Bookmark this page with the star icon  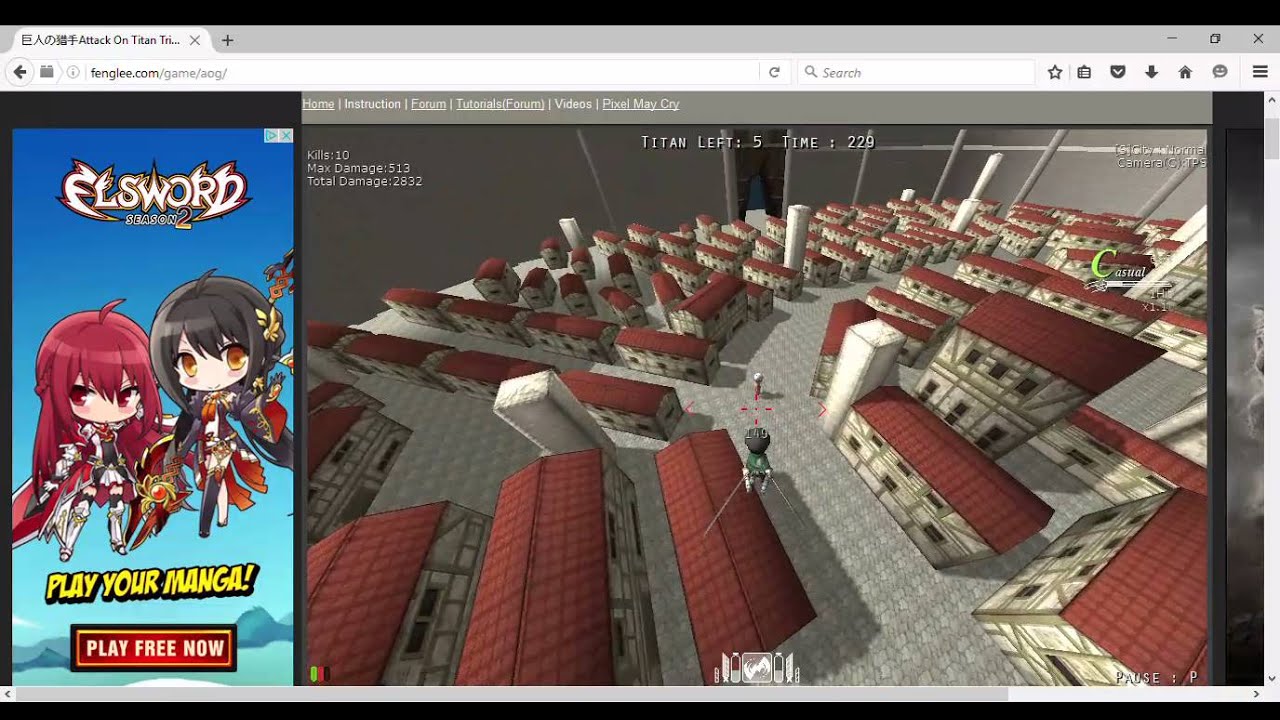click(x=1055, y=72)
